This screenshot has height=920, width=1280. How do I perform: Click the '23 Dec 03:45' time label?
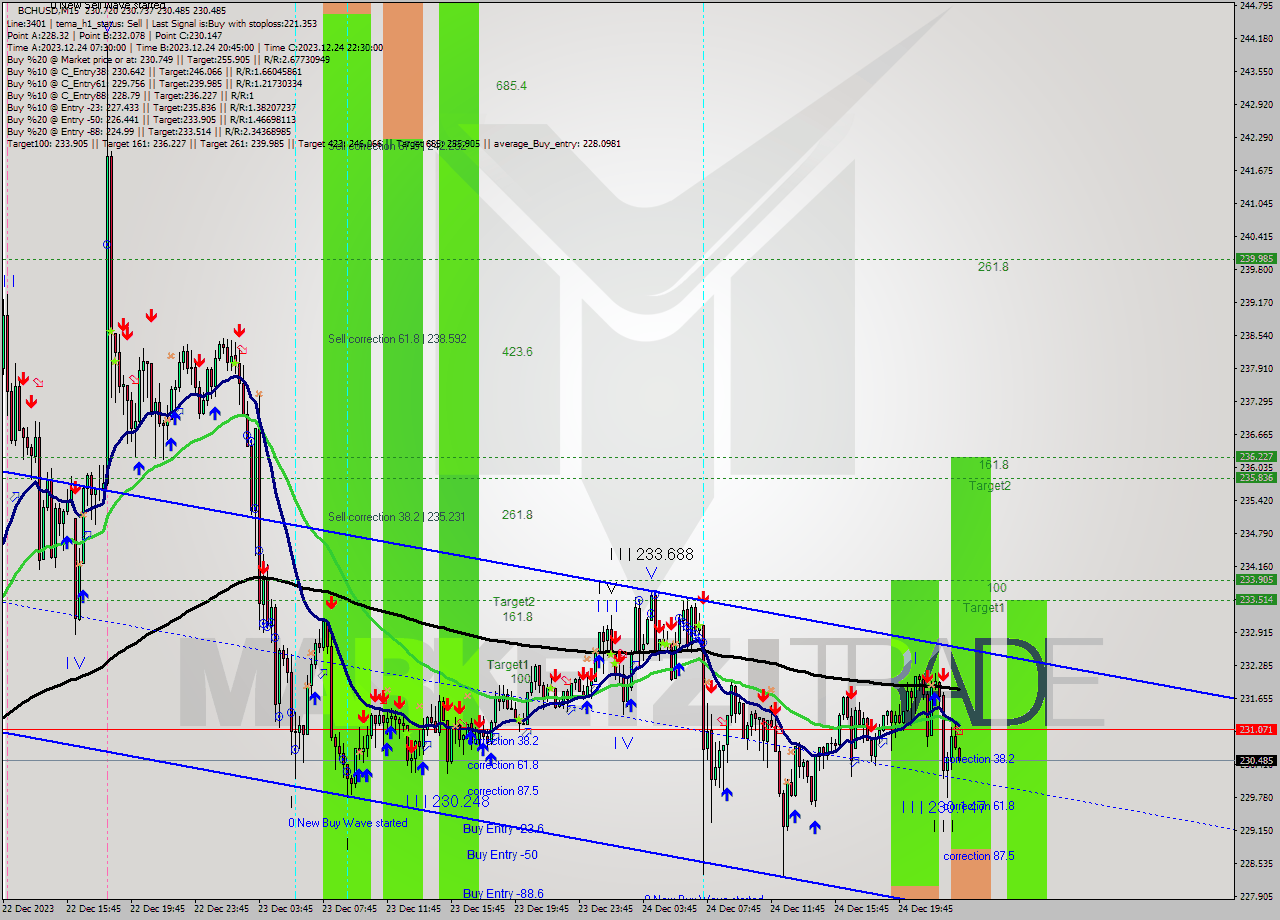click(285, 909)
